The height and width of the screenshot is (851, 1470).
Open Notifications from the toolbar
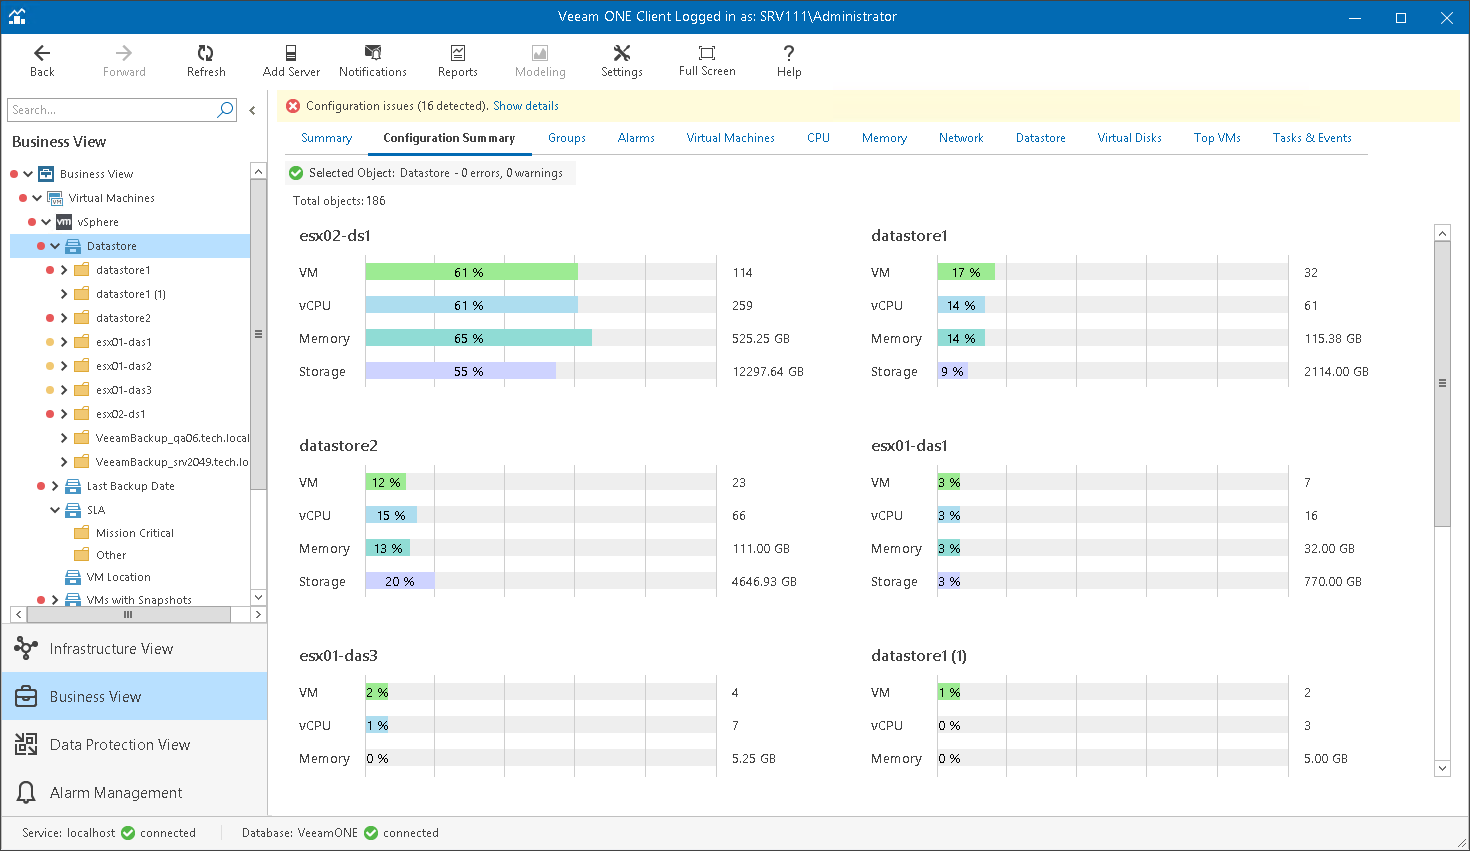pos(372,54)
